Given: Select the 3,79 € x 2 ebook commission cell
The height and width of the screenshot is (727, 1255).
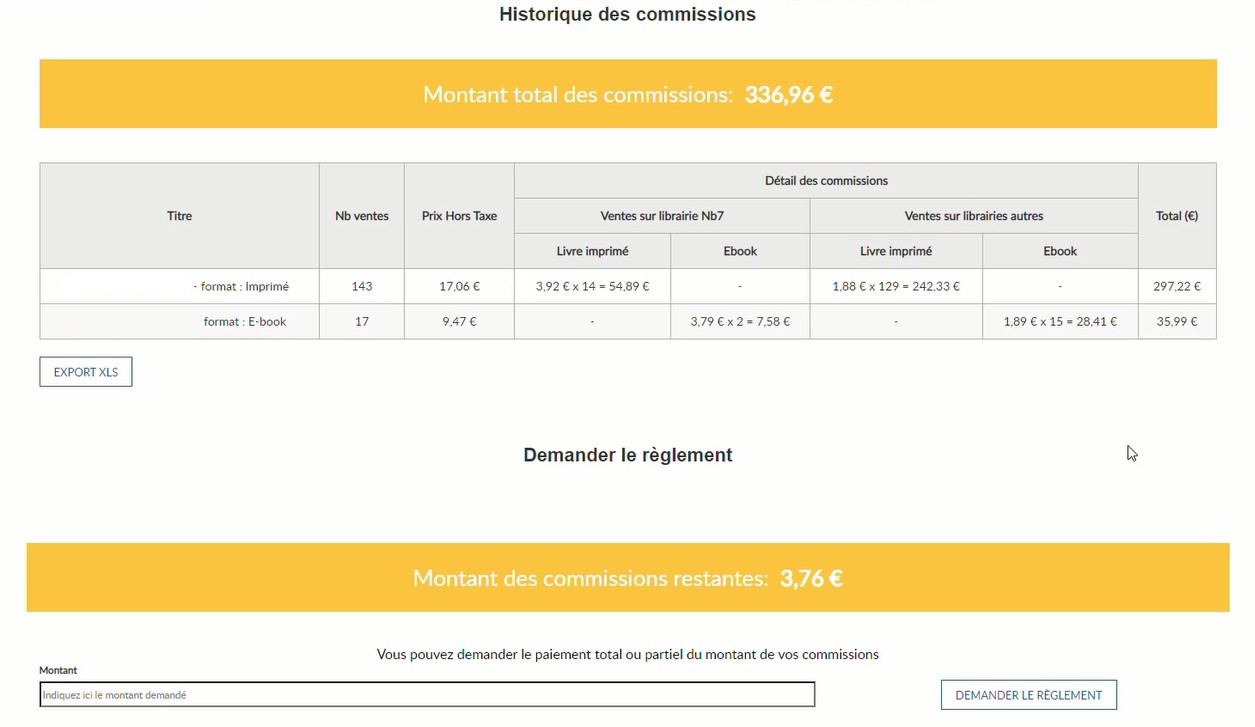Looking at the screenshot, I should pos(740,322).
